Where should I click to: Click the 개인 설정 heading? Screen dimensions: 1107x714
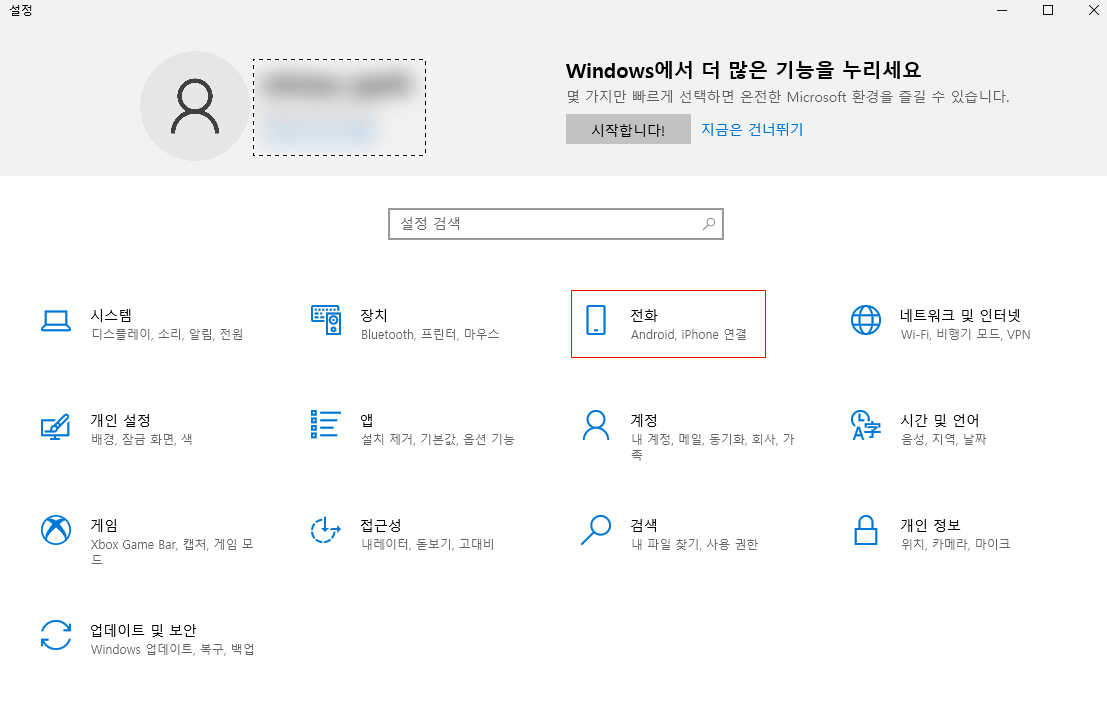(x=121, y=420)
